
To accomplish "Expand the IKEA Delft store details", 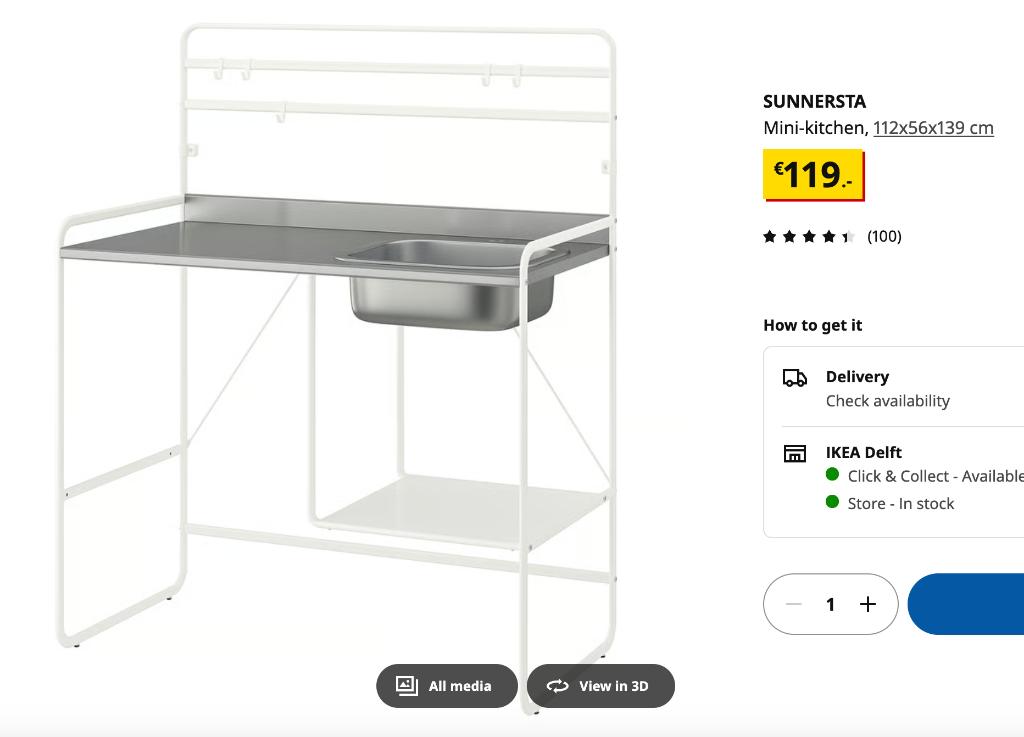I will pos(864,452).
